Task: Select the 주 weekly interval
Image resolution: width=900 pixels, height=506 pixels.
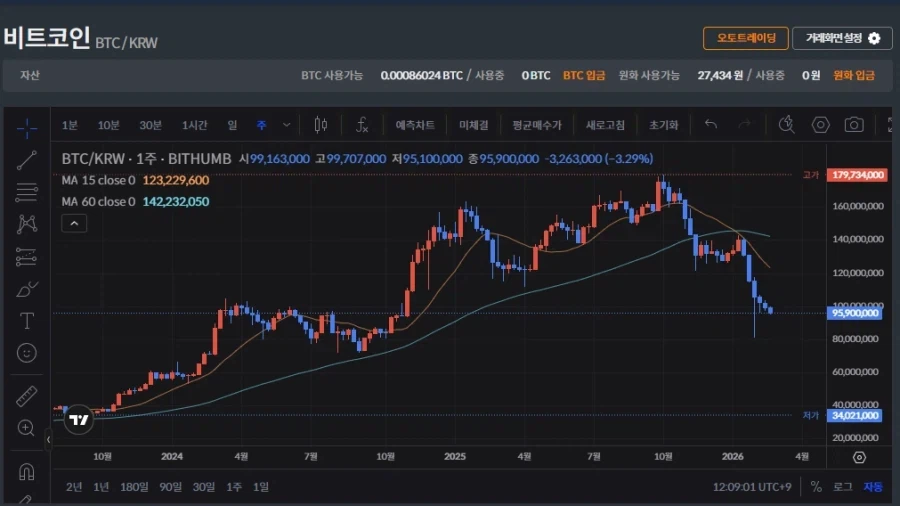Action: point(262,124)
